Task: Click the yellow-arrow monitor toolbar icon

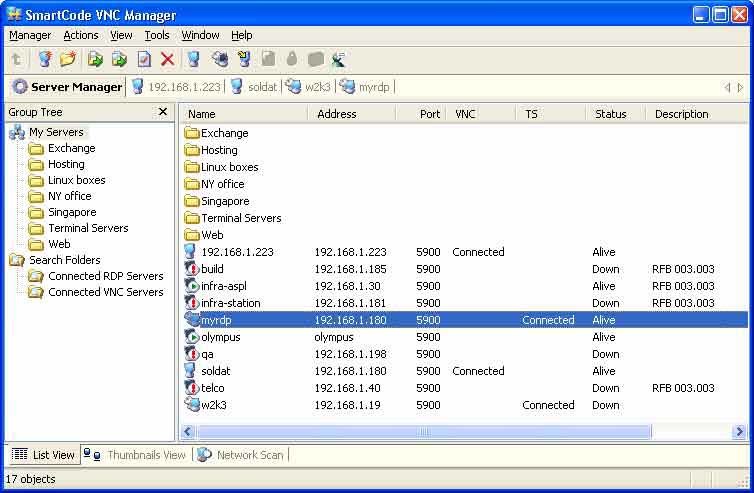Action: [x=244, y=59]
